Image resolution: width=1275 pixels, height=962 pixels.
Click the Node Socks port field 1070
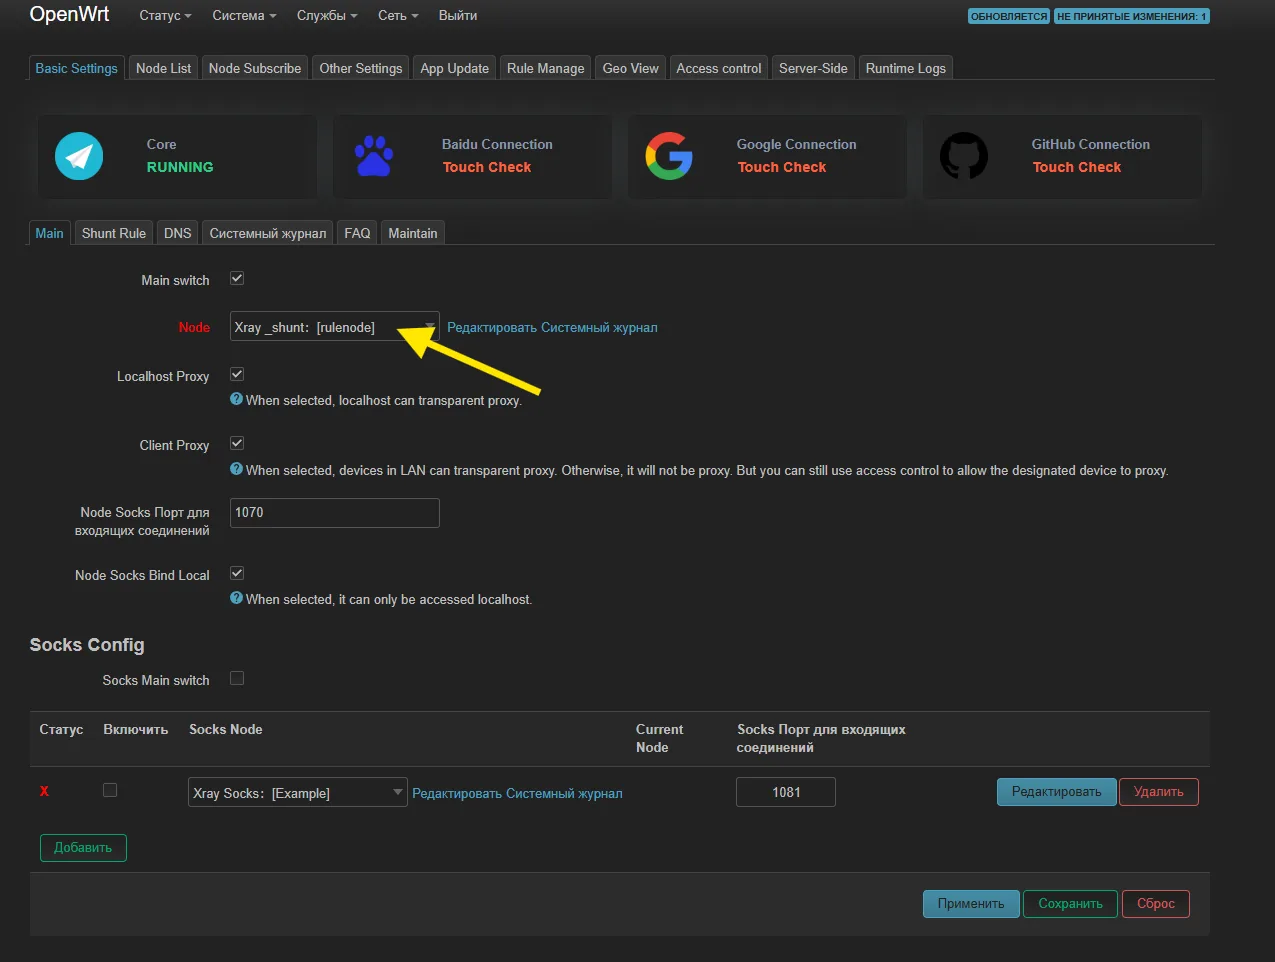(x=334, y=512)
